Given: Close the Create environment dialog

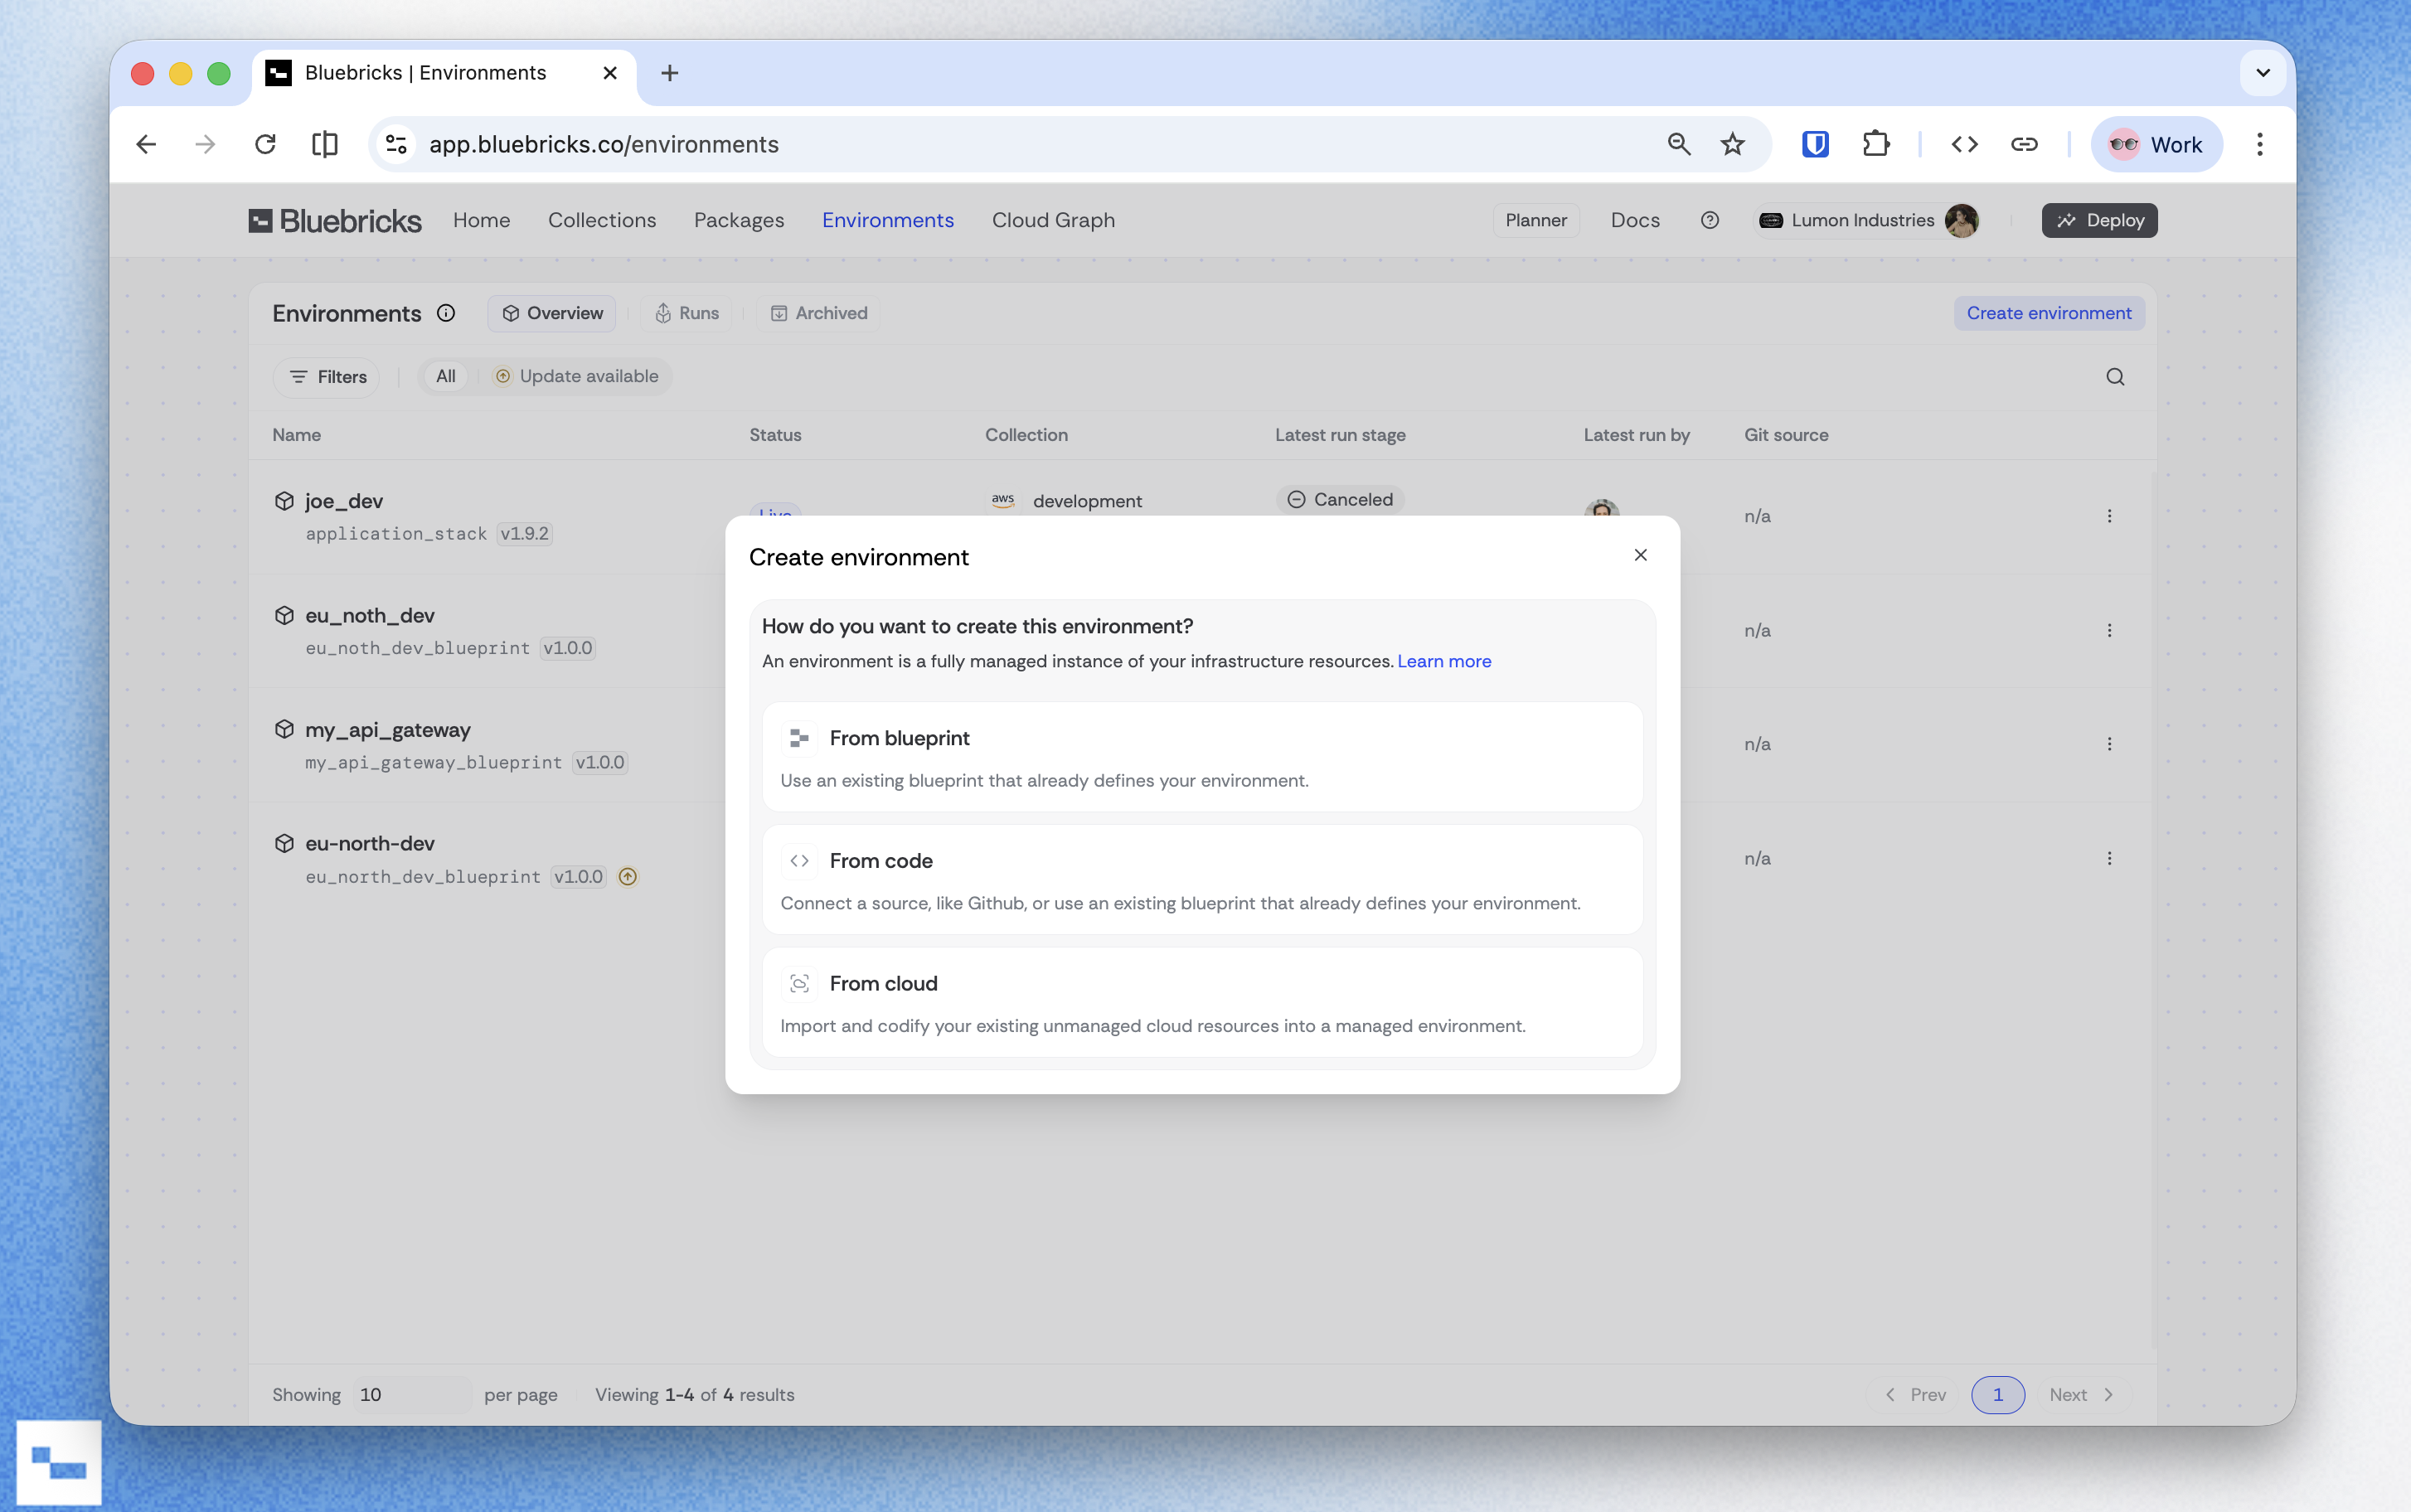Looking at the screenshot, I should click(1640, 555).
